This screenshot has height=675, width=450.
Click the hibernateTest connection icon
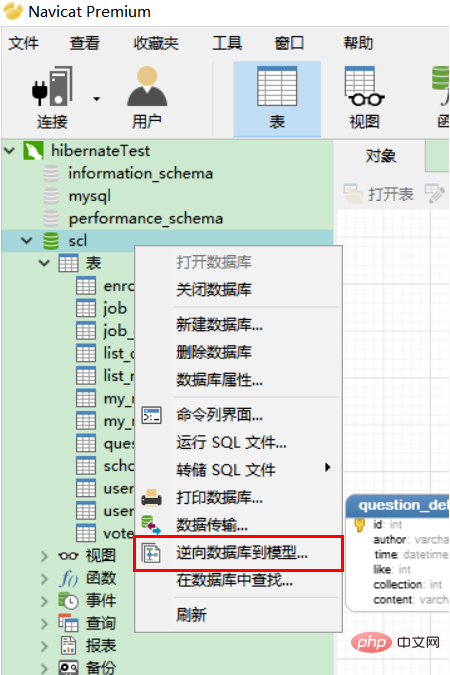33,151
